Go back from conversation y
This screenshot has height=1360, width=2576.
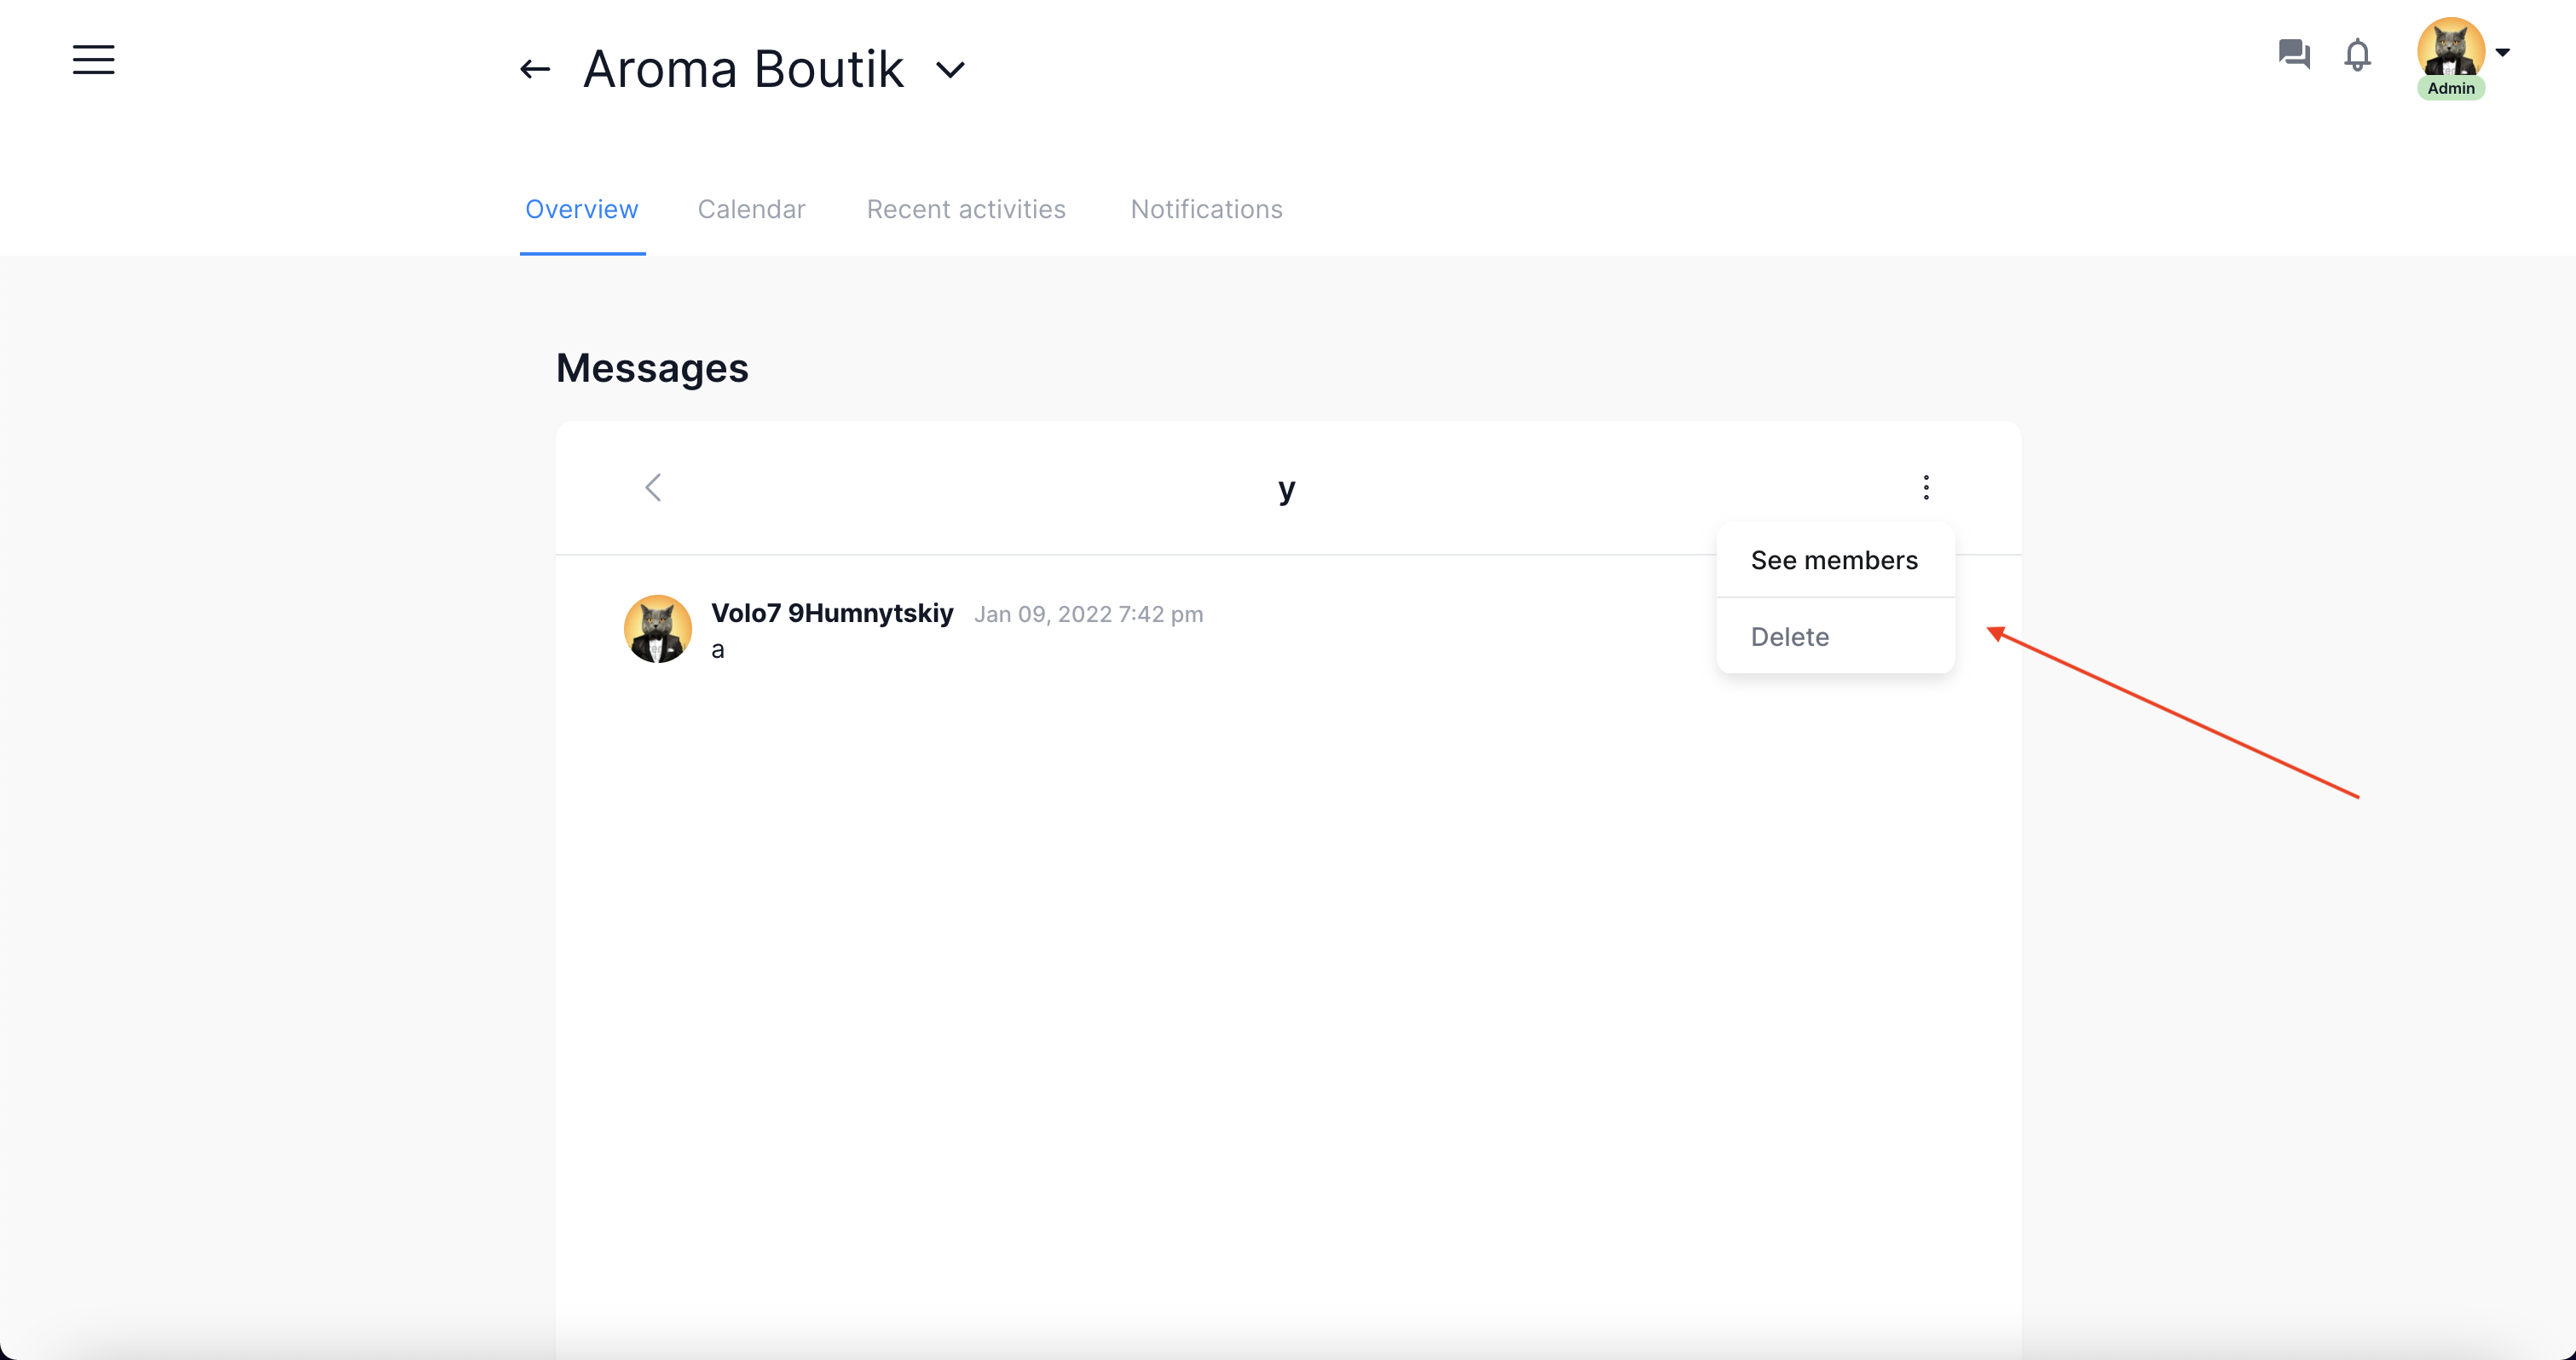[653, 488]
